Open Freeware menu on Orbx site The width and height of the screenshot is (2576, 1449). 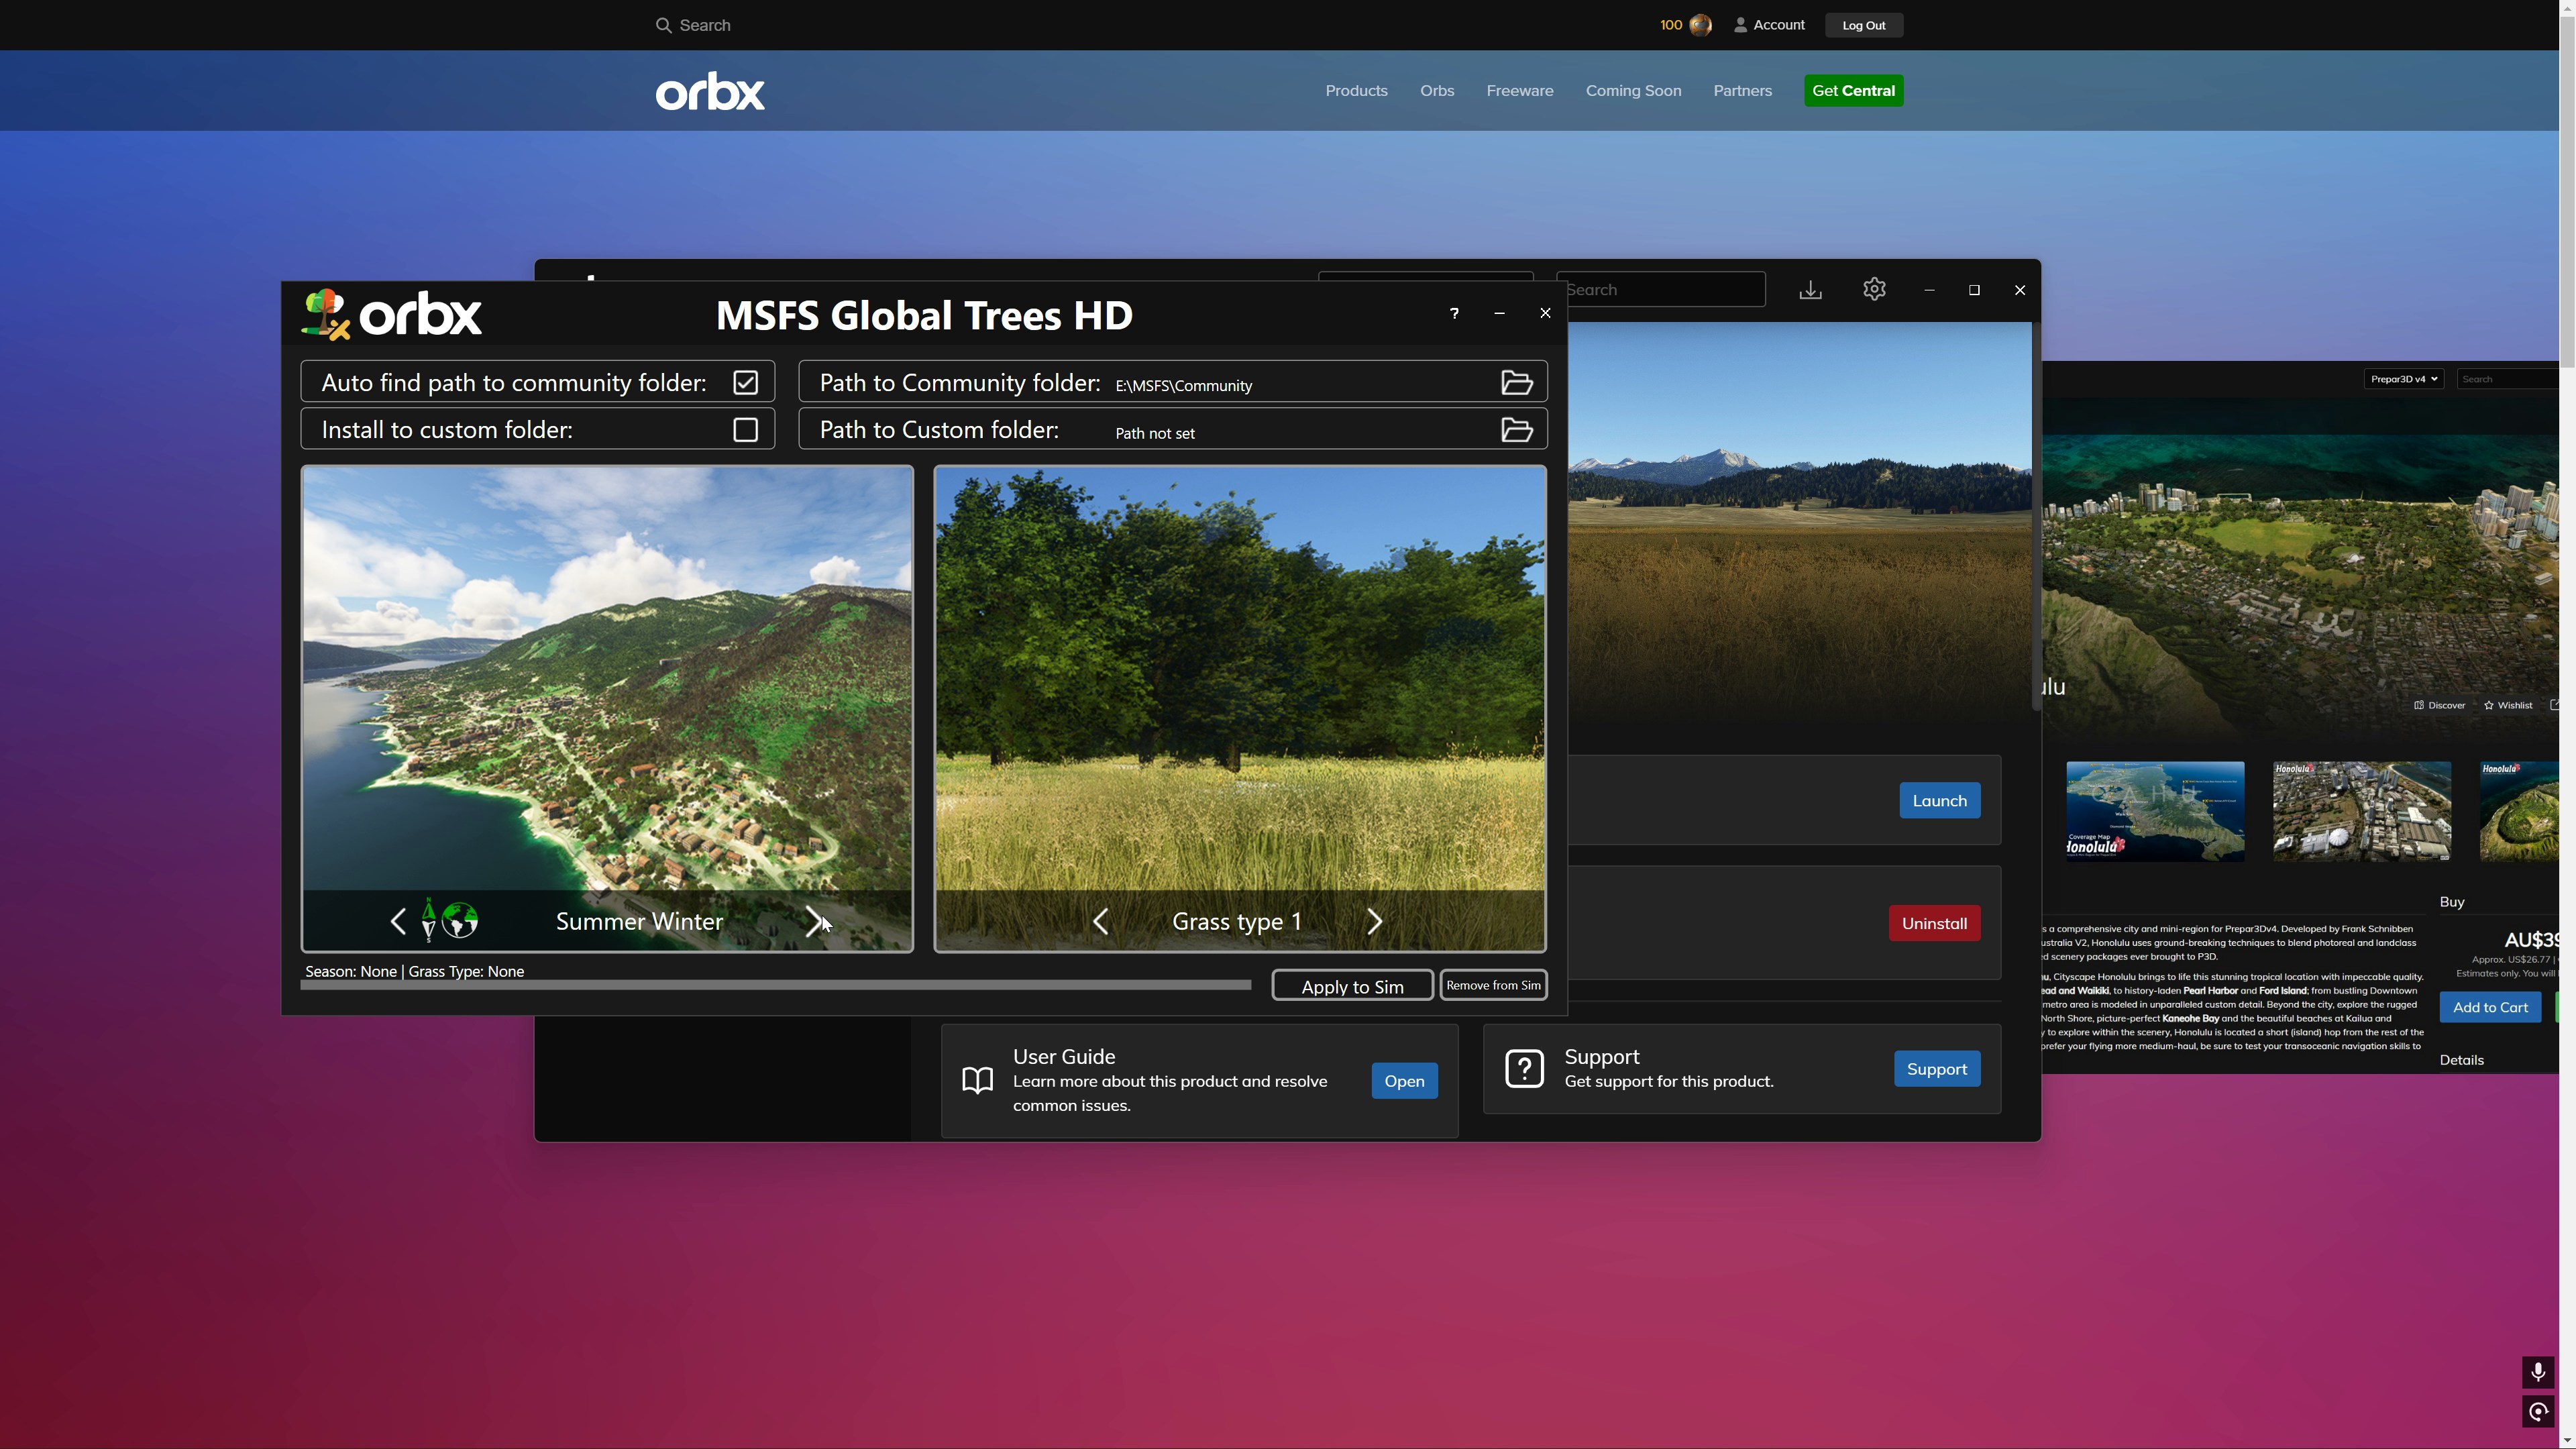1519,91
